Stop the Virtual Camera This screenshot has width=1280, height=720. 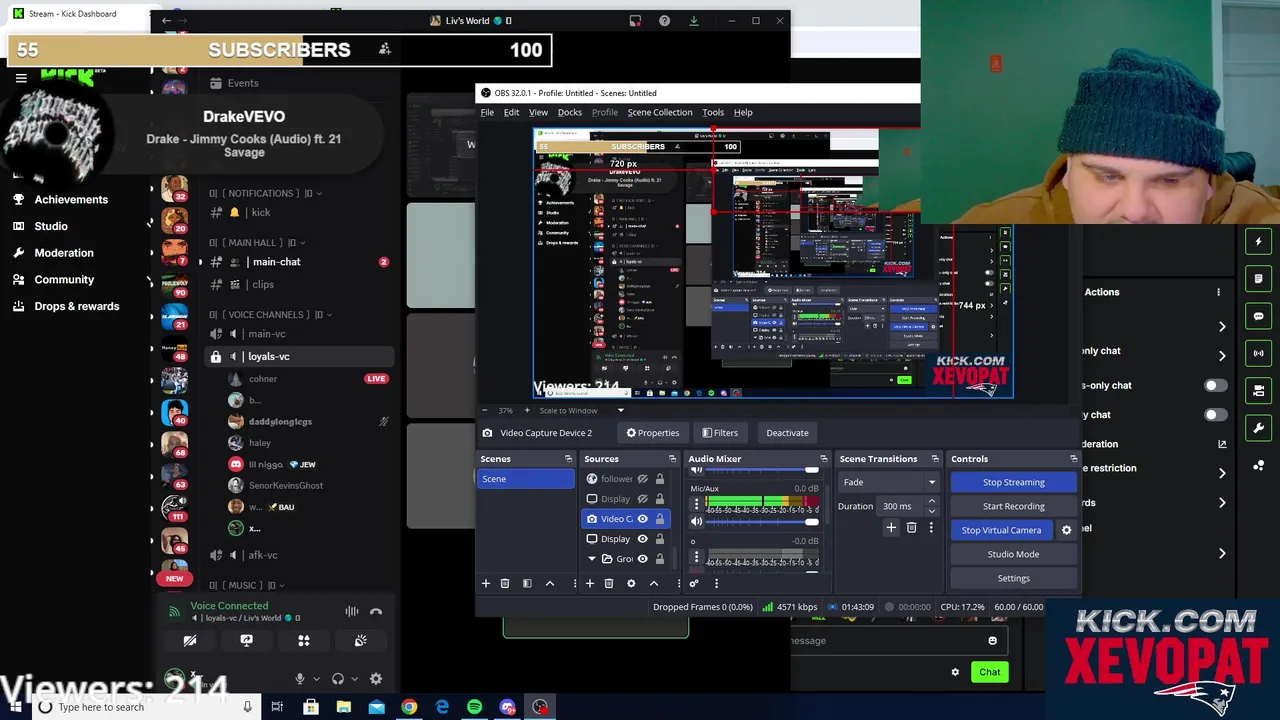[1001, 530]
